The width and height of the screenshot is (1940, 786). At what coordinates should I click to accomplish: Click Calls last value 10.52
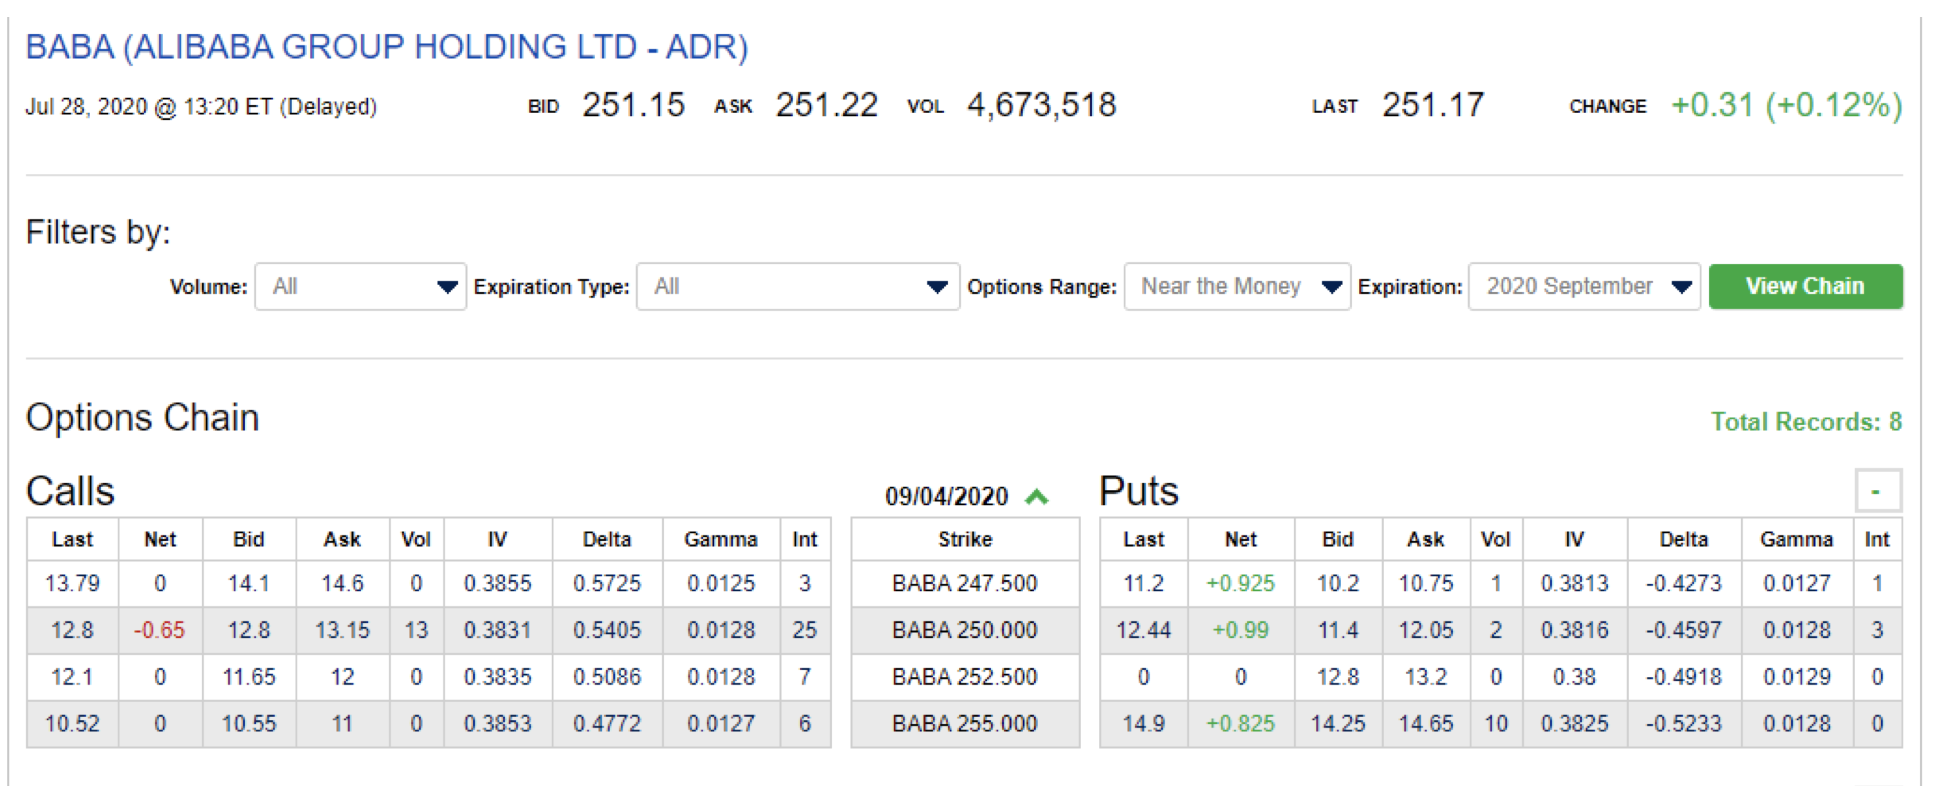(72, 724)
